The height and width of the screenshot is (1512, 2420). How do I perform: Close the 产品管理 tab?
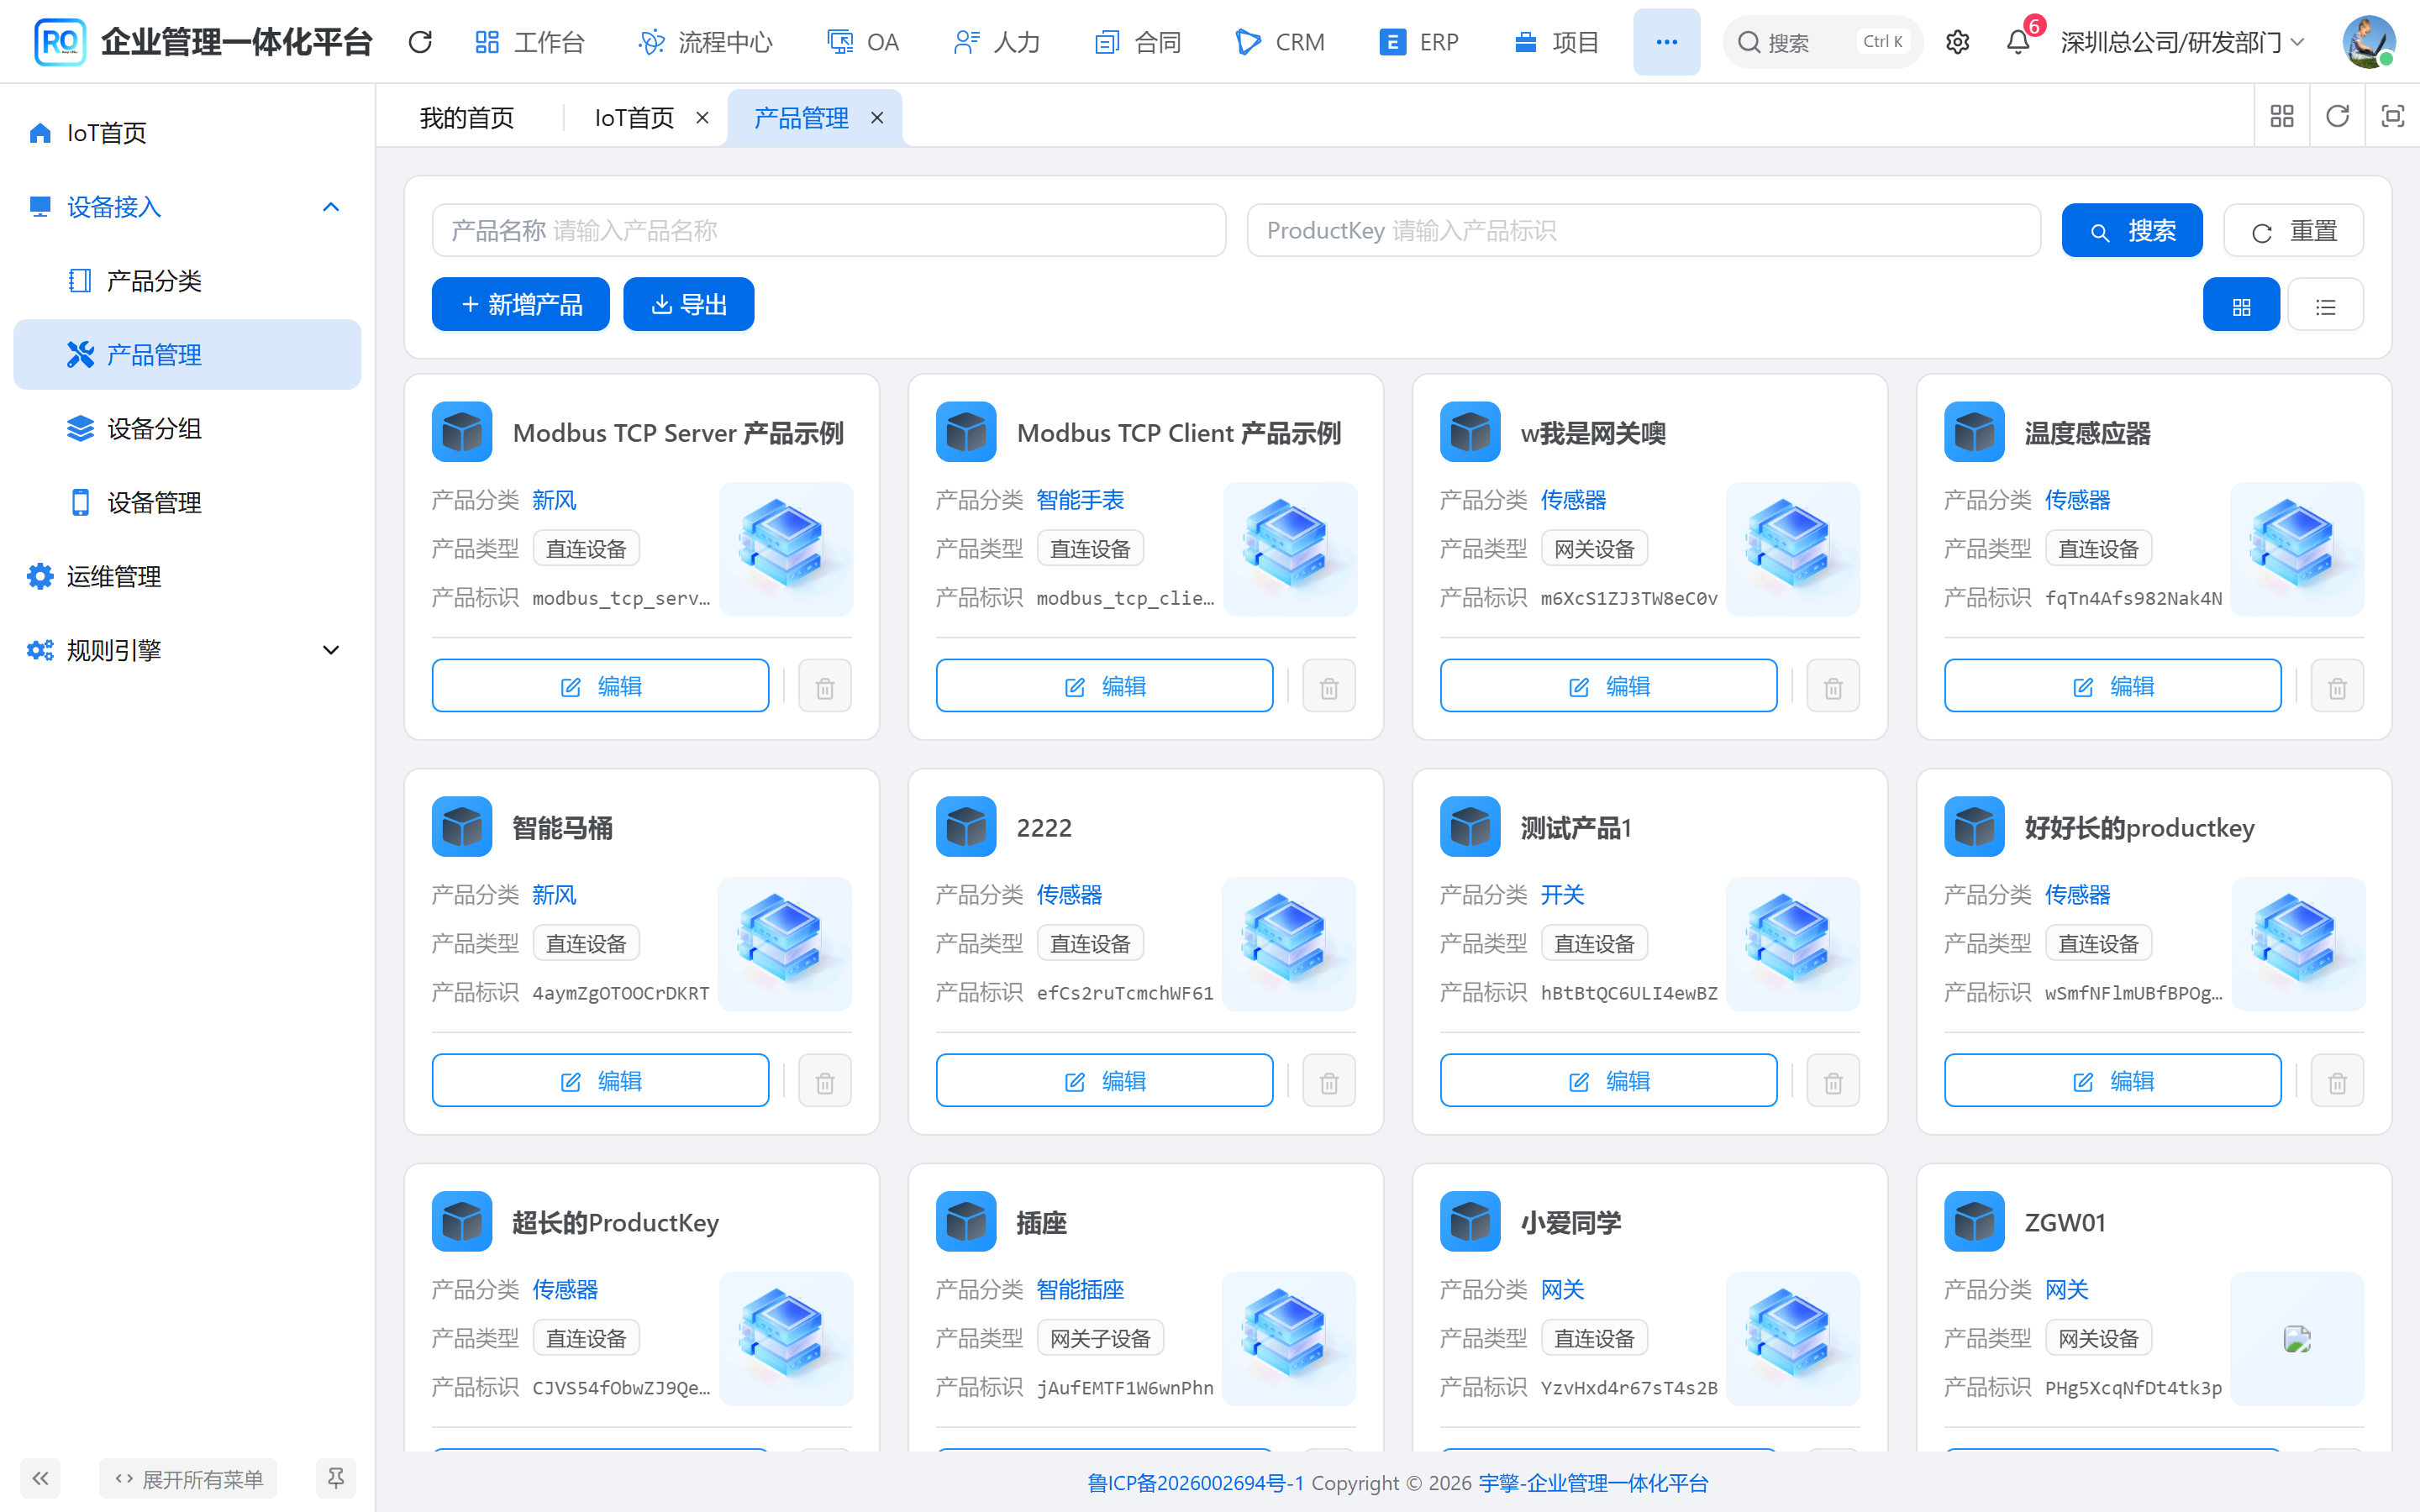(877, 118)
